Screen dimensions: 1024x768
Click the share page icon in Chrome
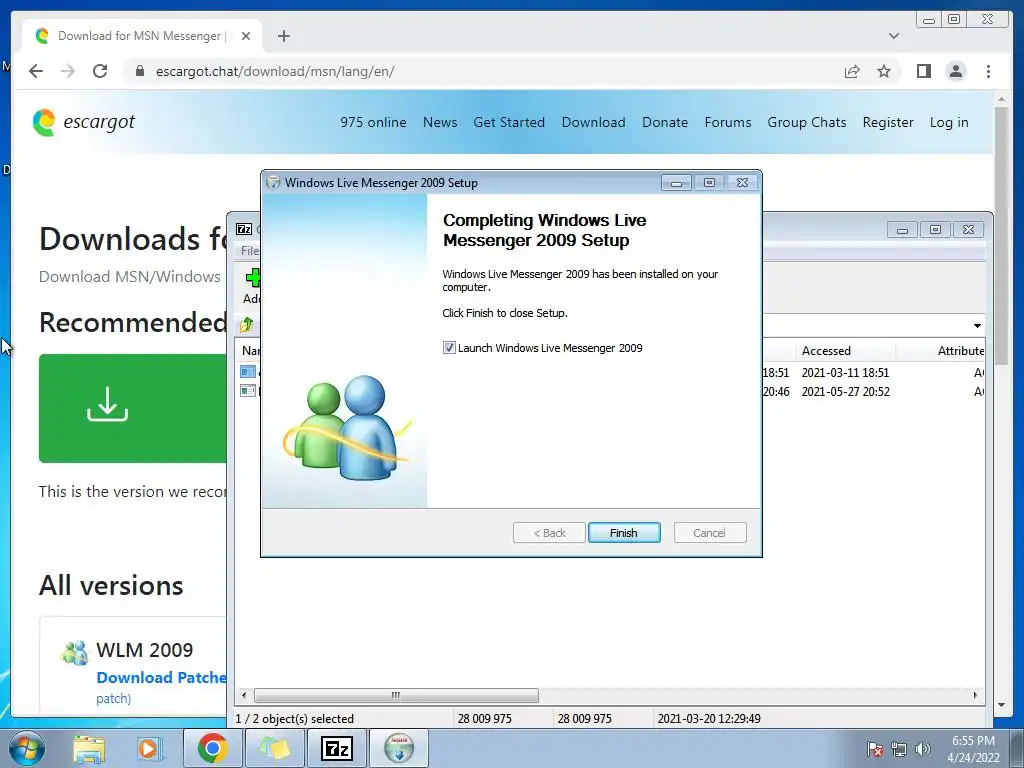coord(852,71)
